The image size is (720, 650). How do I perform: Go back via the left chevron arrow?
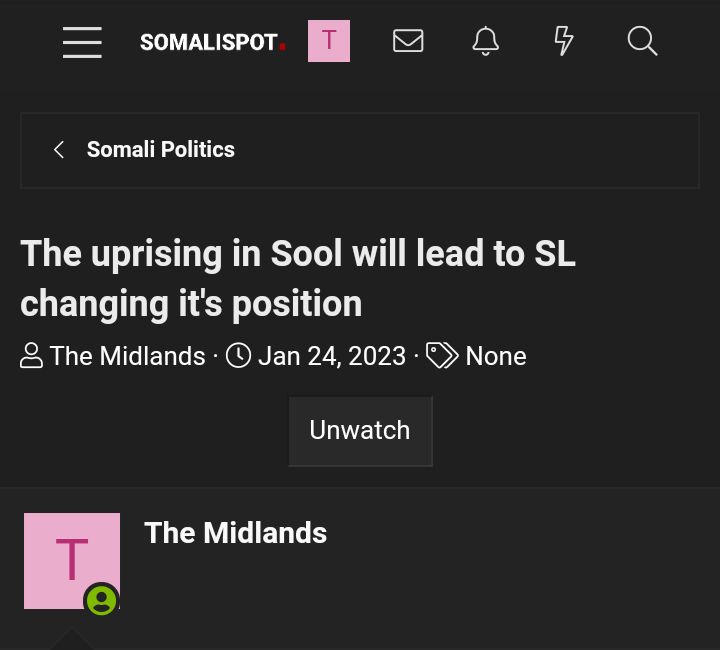[59, 150]
